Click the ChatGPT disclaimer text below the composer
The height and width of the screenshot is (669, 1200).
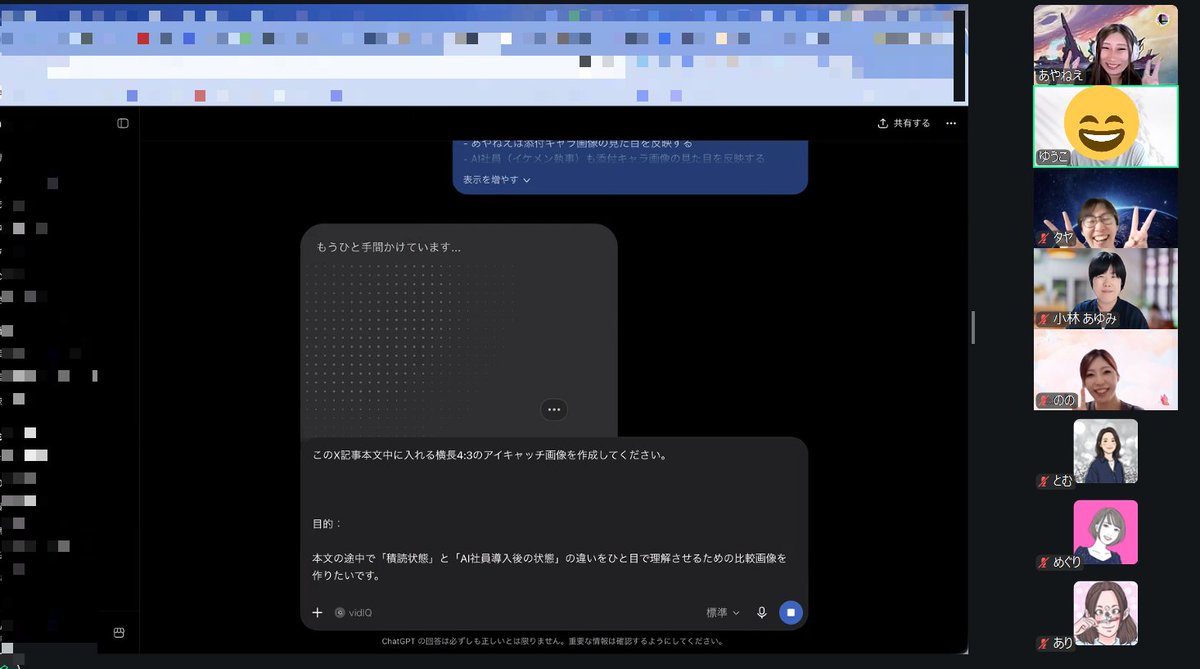(553, 641)
